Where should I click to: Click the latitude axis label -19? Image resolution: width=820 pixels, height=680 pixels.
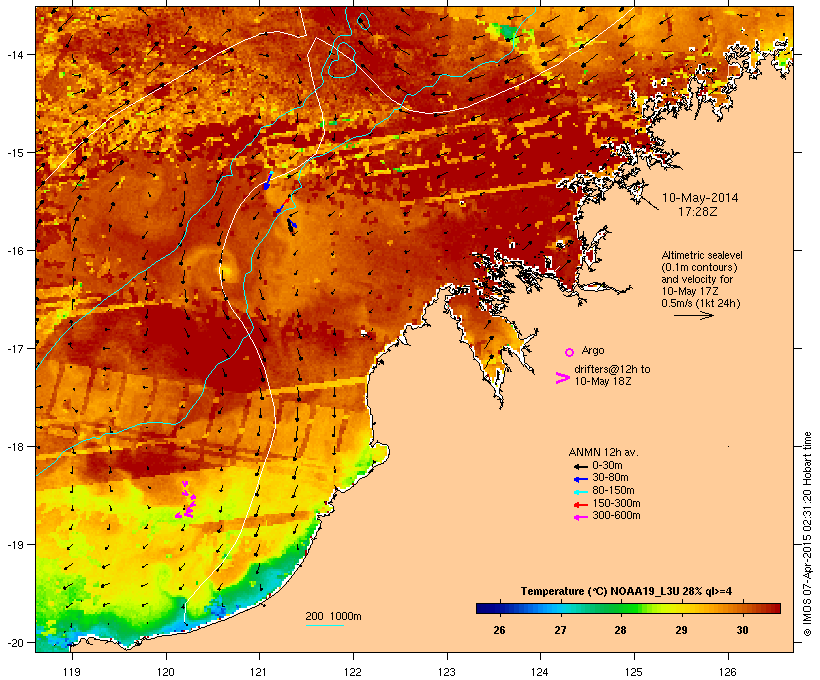click(x=14, y=545)
